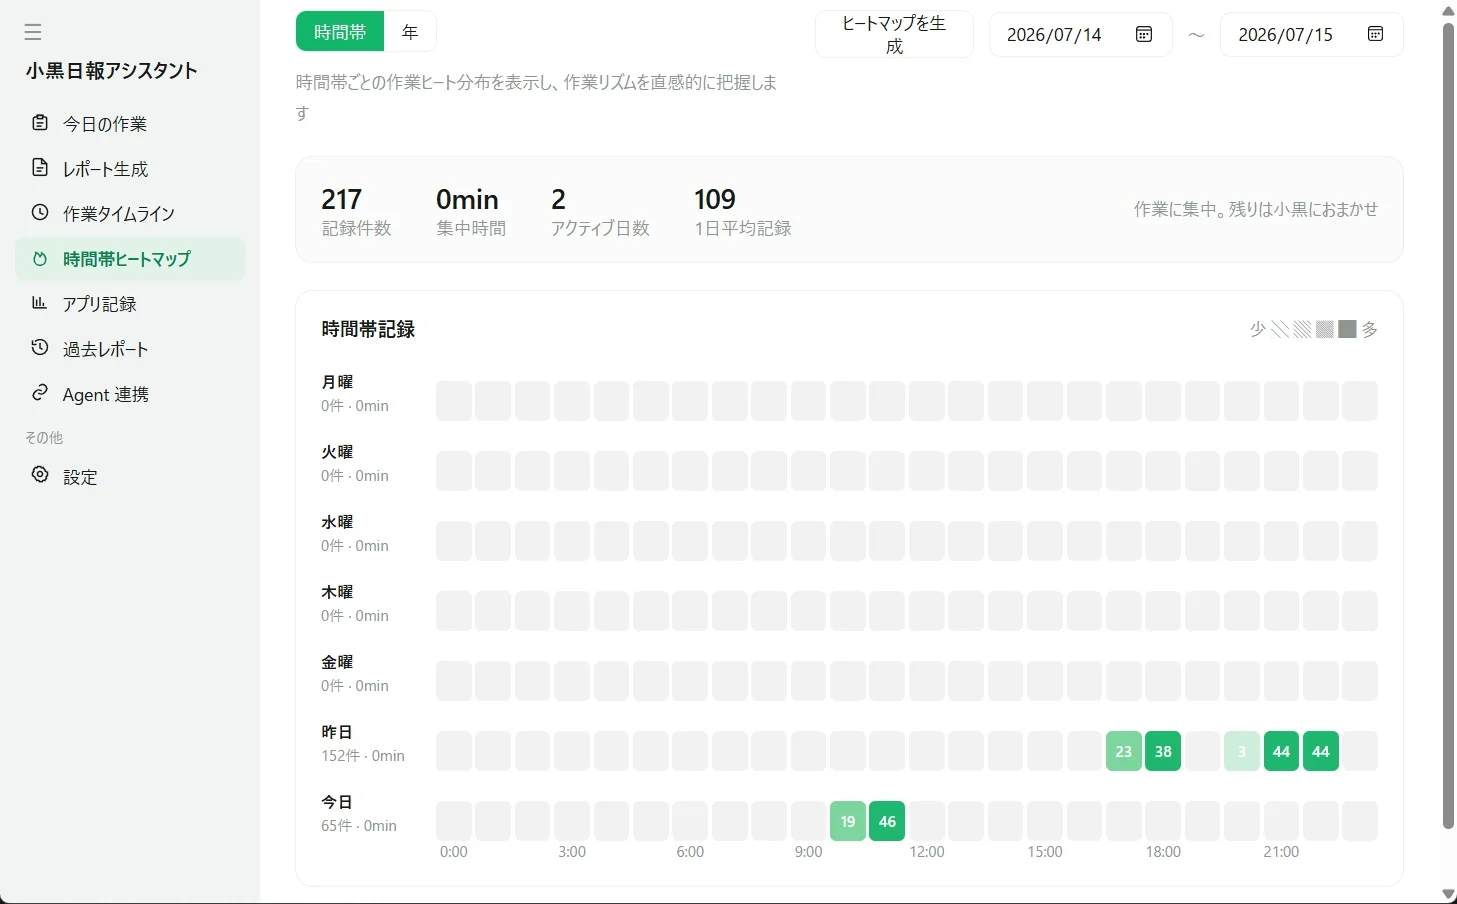Viewport: 1457px width, 904px height.
Task: Click the 21:00 axis label
Action: tap(1281, 852)
